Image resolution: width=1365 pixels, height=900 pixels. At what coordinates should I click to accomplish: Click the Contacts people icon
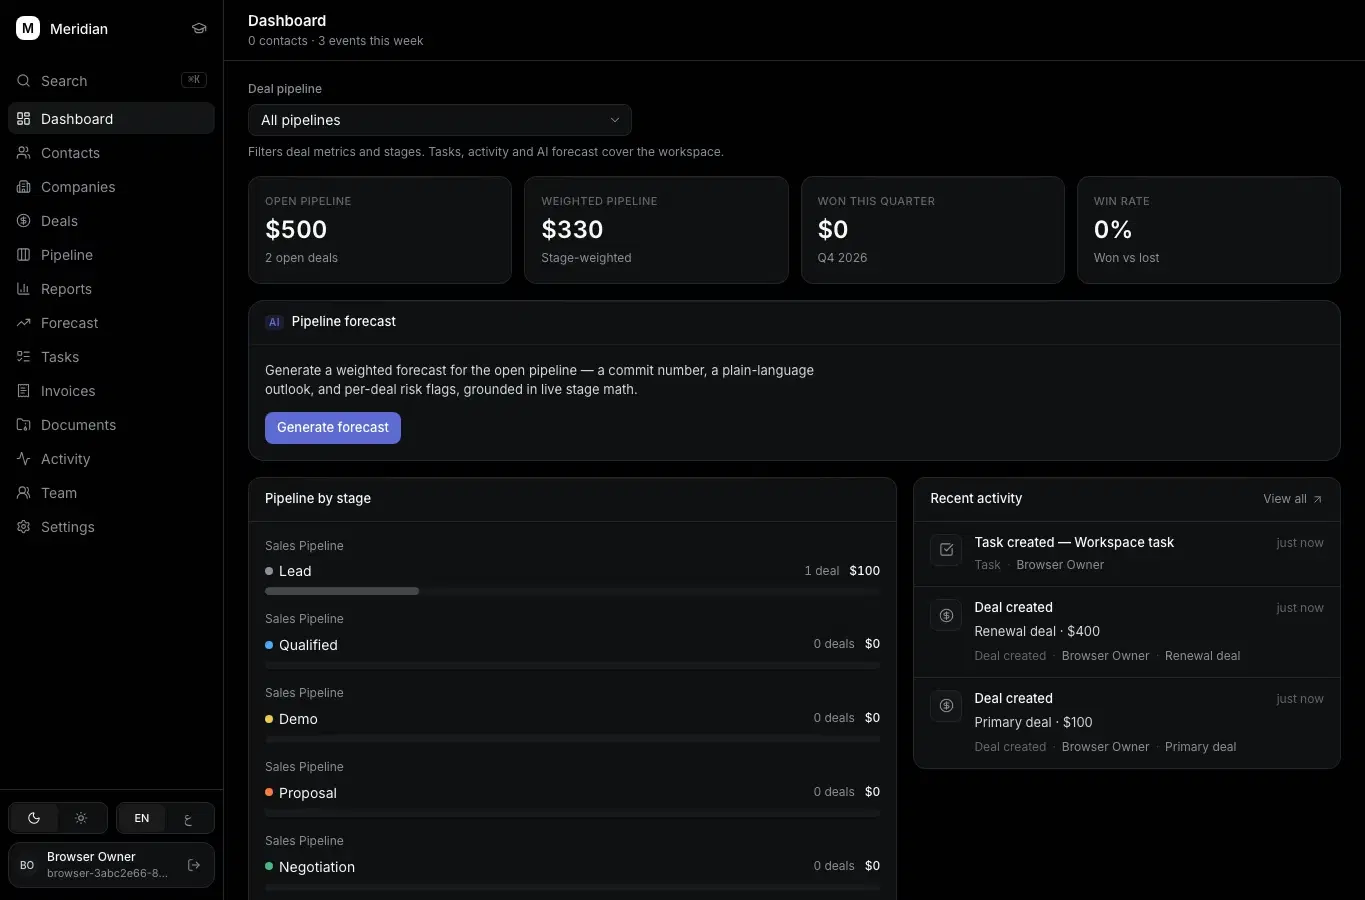coord(23,153)
